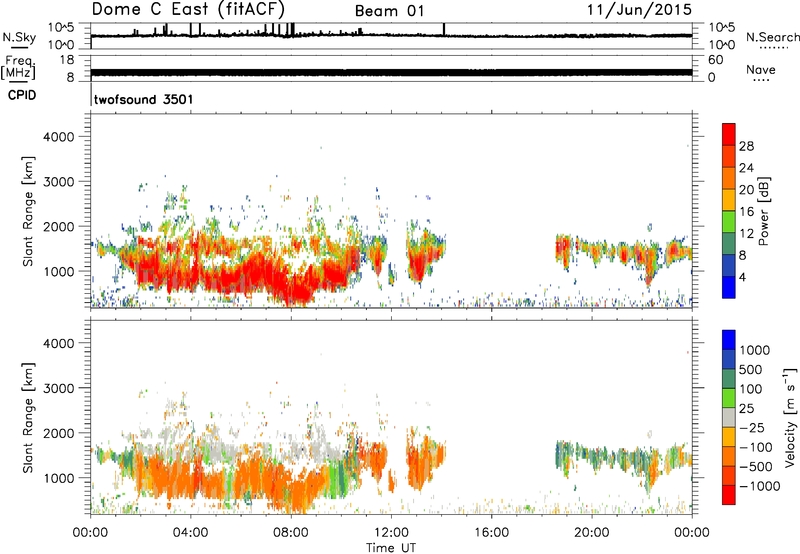Image resolution: width=800 pixels, height=554 pixels.
Task: Click the '18' frequency axis tick
Action: tap(67, 60)
